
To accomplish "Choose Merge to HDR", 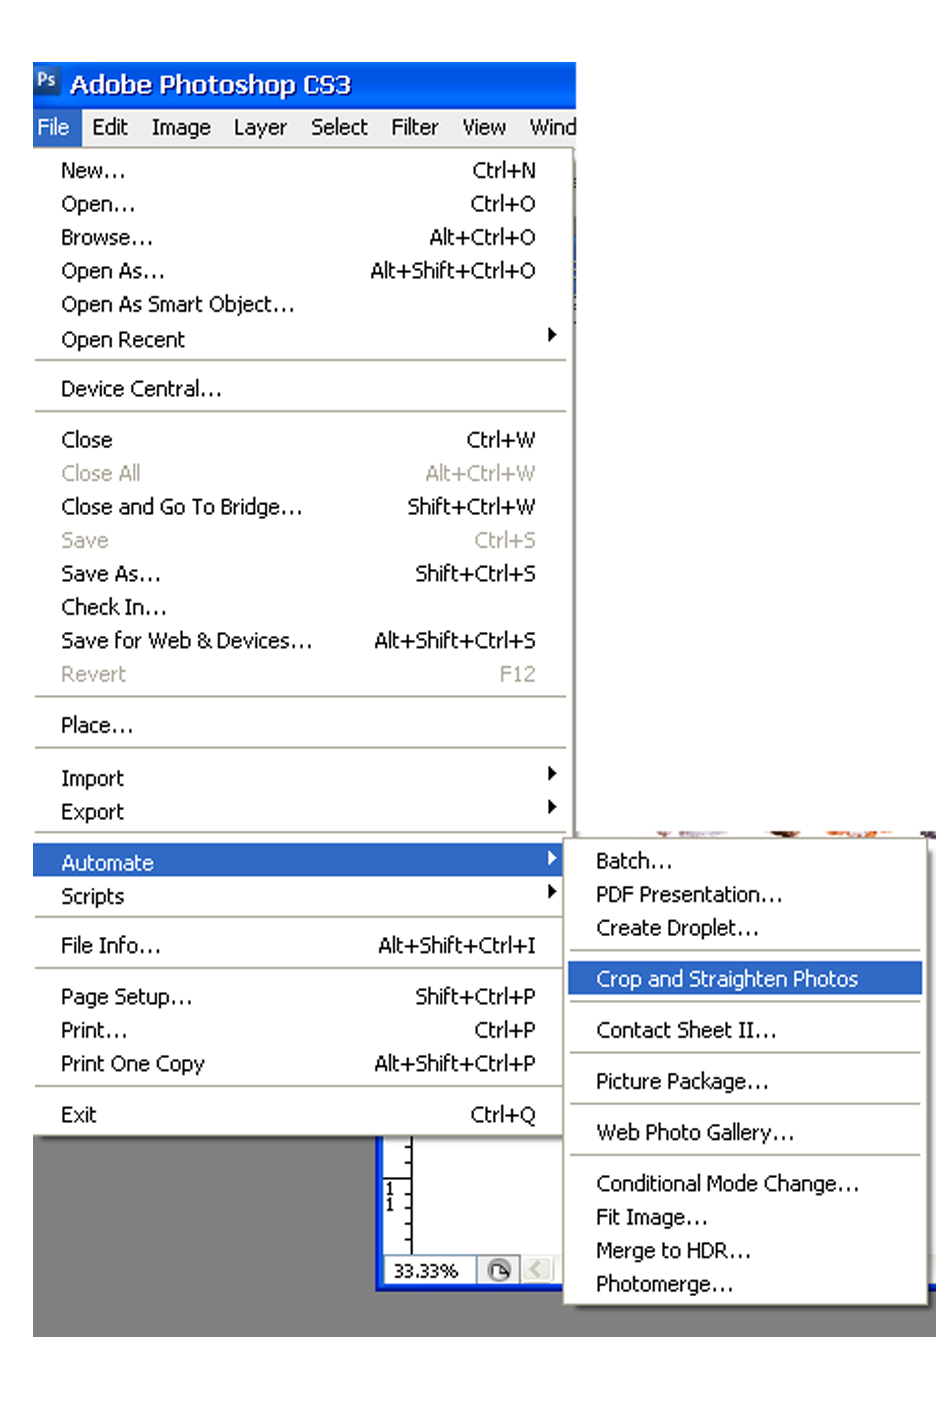I will click(x=673, y=1250).
